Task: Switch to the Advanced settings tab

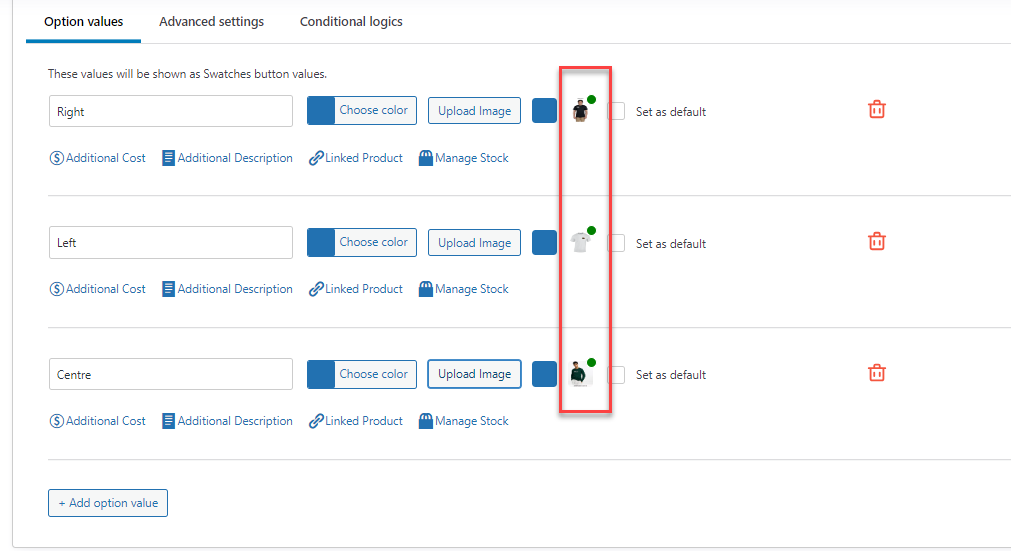Action: point(211,21)
